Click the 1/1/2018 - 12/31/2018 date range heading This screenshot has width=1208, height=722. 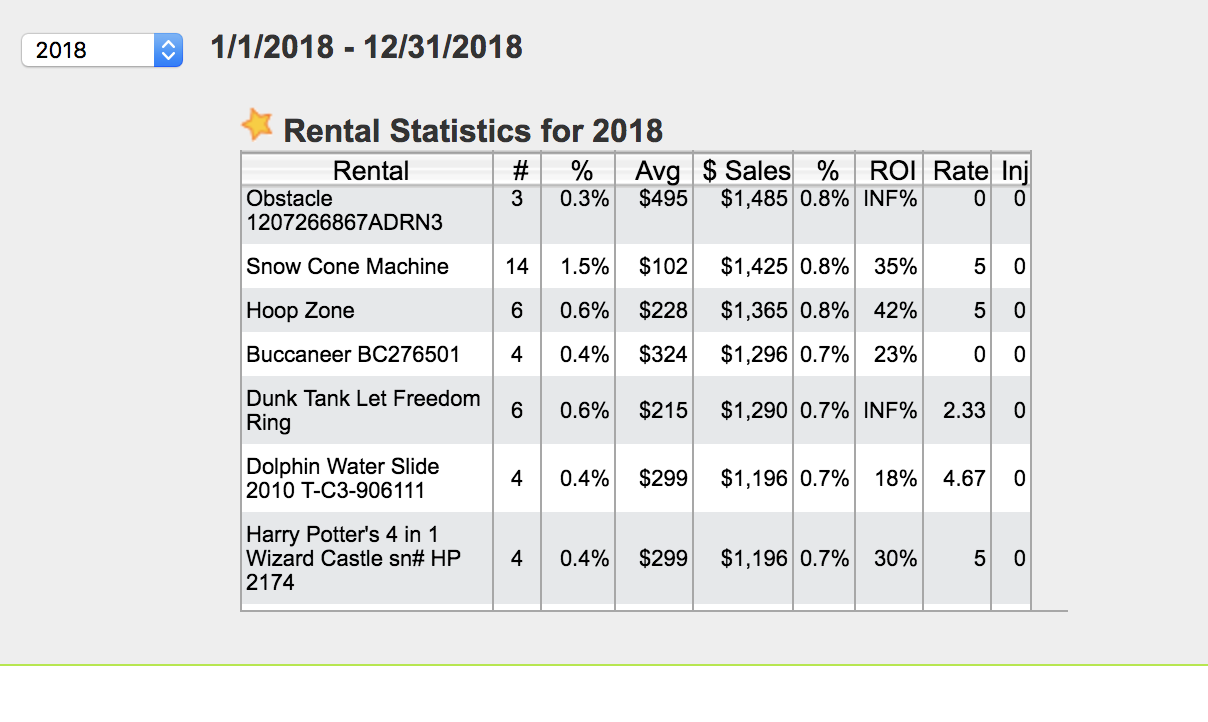pos(366,47)
